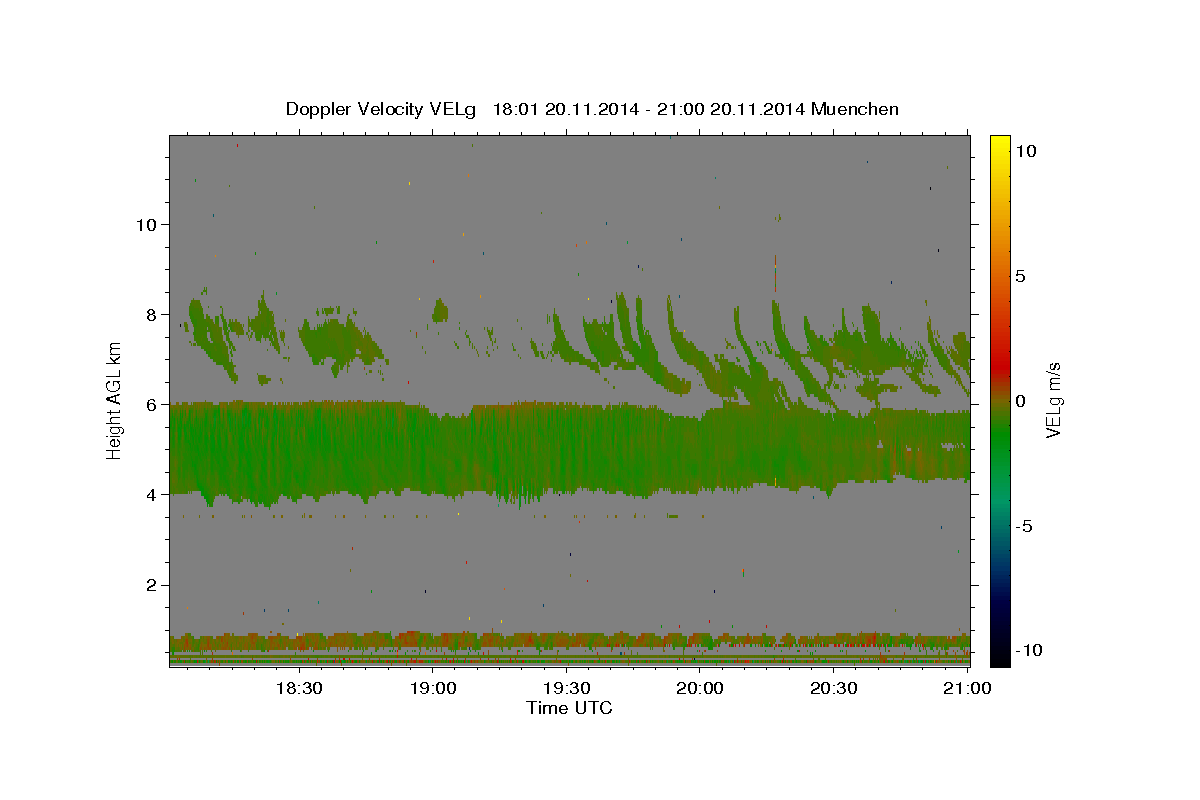
Task: Click the 19:00 time tick label
Action: click(432, 688)
